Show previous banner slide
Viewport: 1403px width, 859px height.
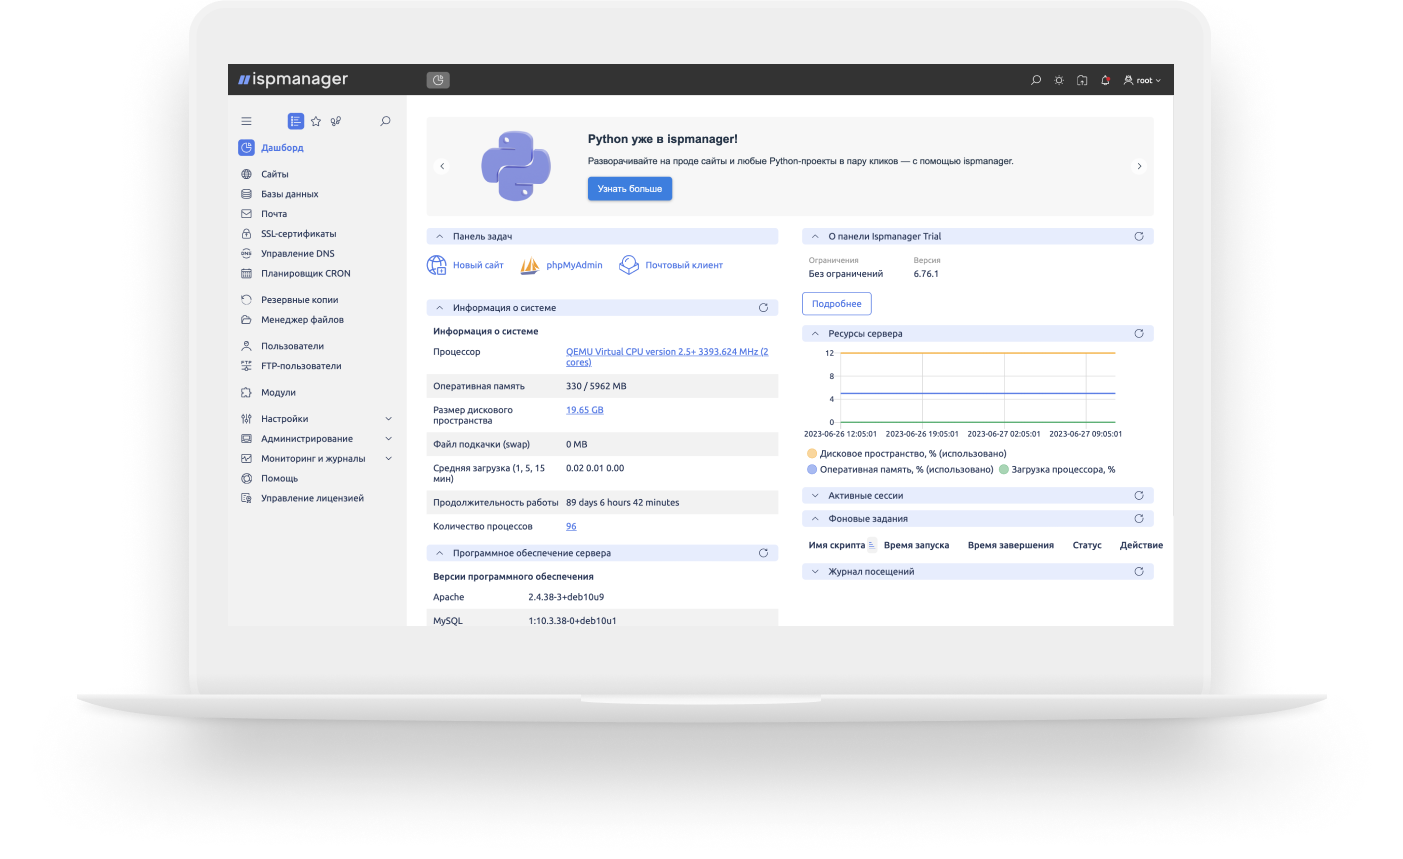click(x=442, y=166)
